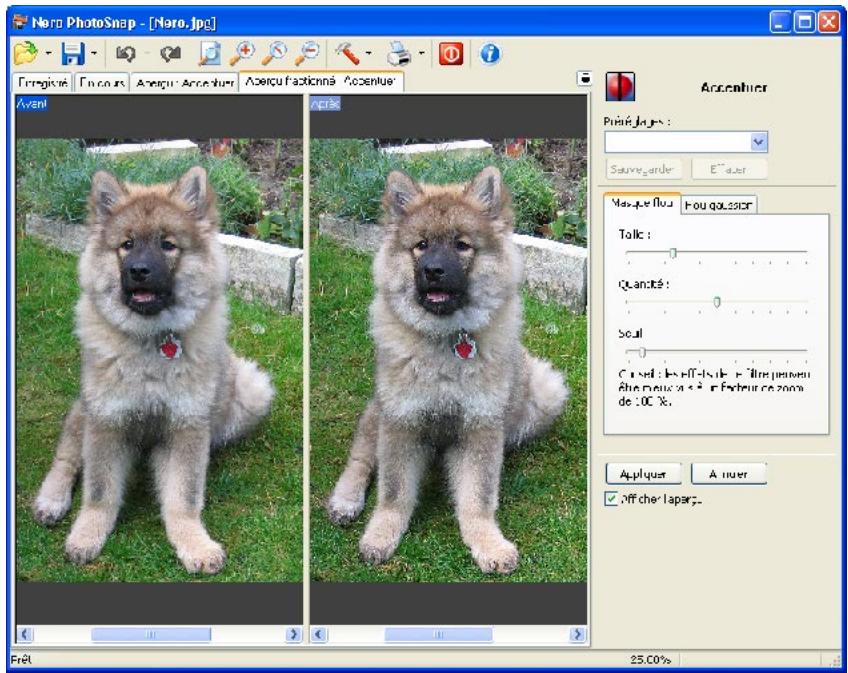Screen dimensions: 848x673
Task: Switch to the Enregistré tab
Action: [x=43, y=83]
